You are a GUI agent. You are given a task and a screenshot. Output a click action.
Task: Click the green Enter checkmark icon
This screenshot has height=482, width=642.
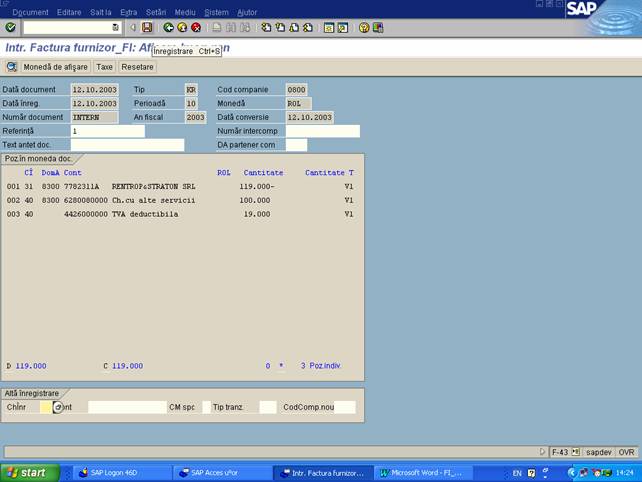pyautogui.click(x=10, y=28)
